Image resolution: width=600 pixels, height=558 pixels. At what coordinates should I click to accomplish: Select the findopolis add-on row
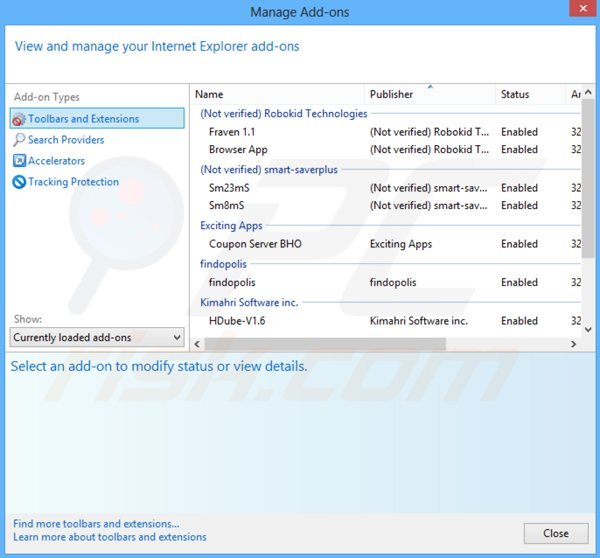[x=388, y=282]
